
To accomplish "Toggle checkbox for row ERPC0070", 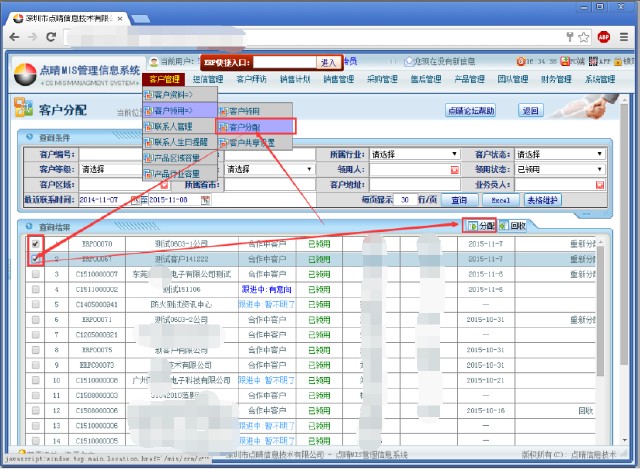I will pos(36,244).
